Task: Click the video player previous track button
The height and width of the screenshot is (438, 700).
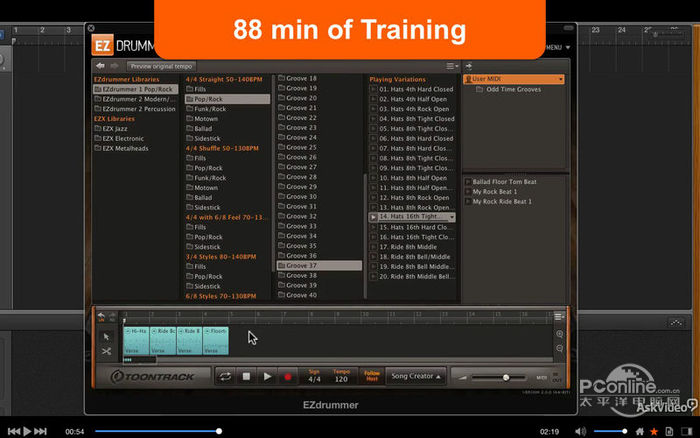Action: coord(13,431)
